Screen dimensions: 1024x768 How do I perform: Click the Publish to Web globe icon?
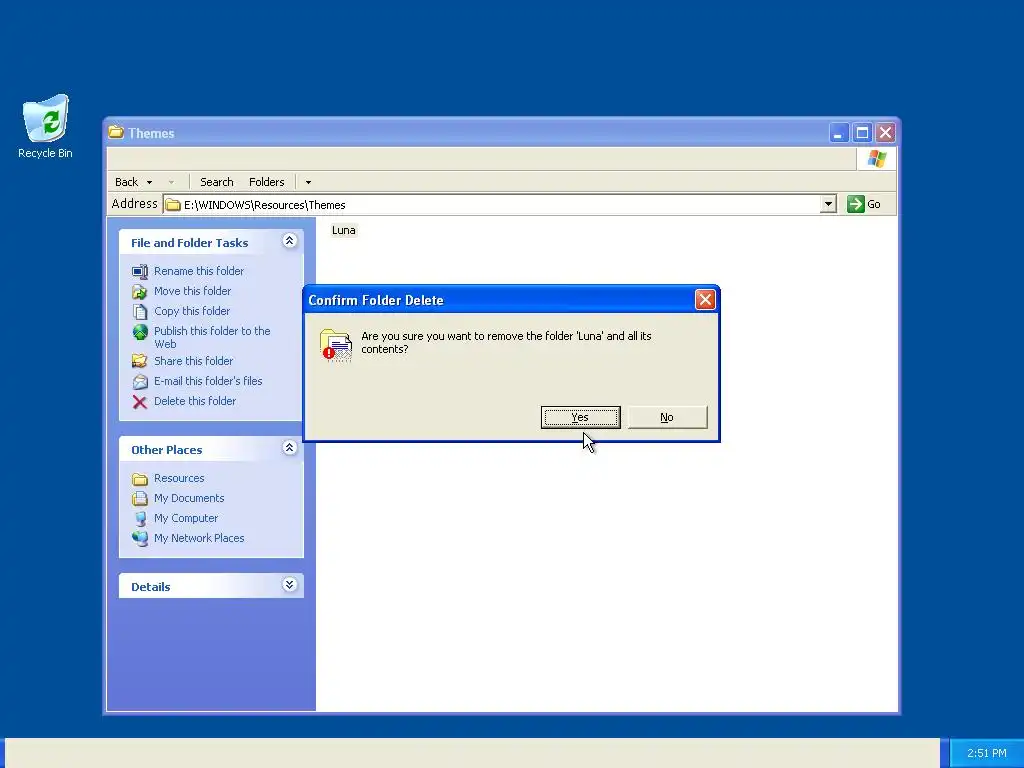(140, 332)
